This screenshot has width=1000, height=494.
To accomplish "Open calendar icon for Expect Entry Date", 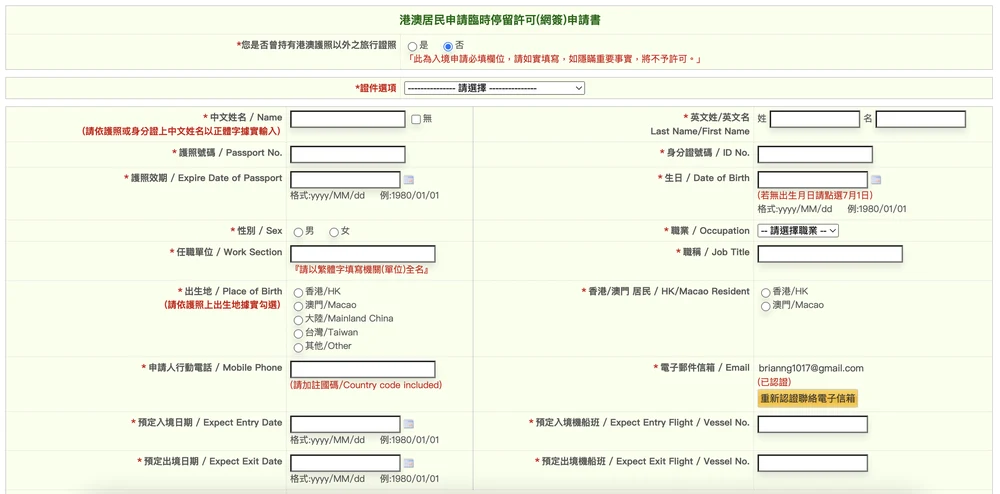I will 408,424.
